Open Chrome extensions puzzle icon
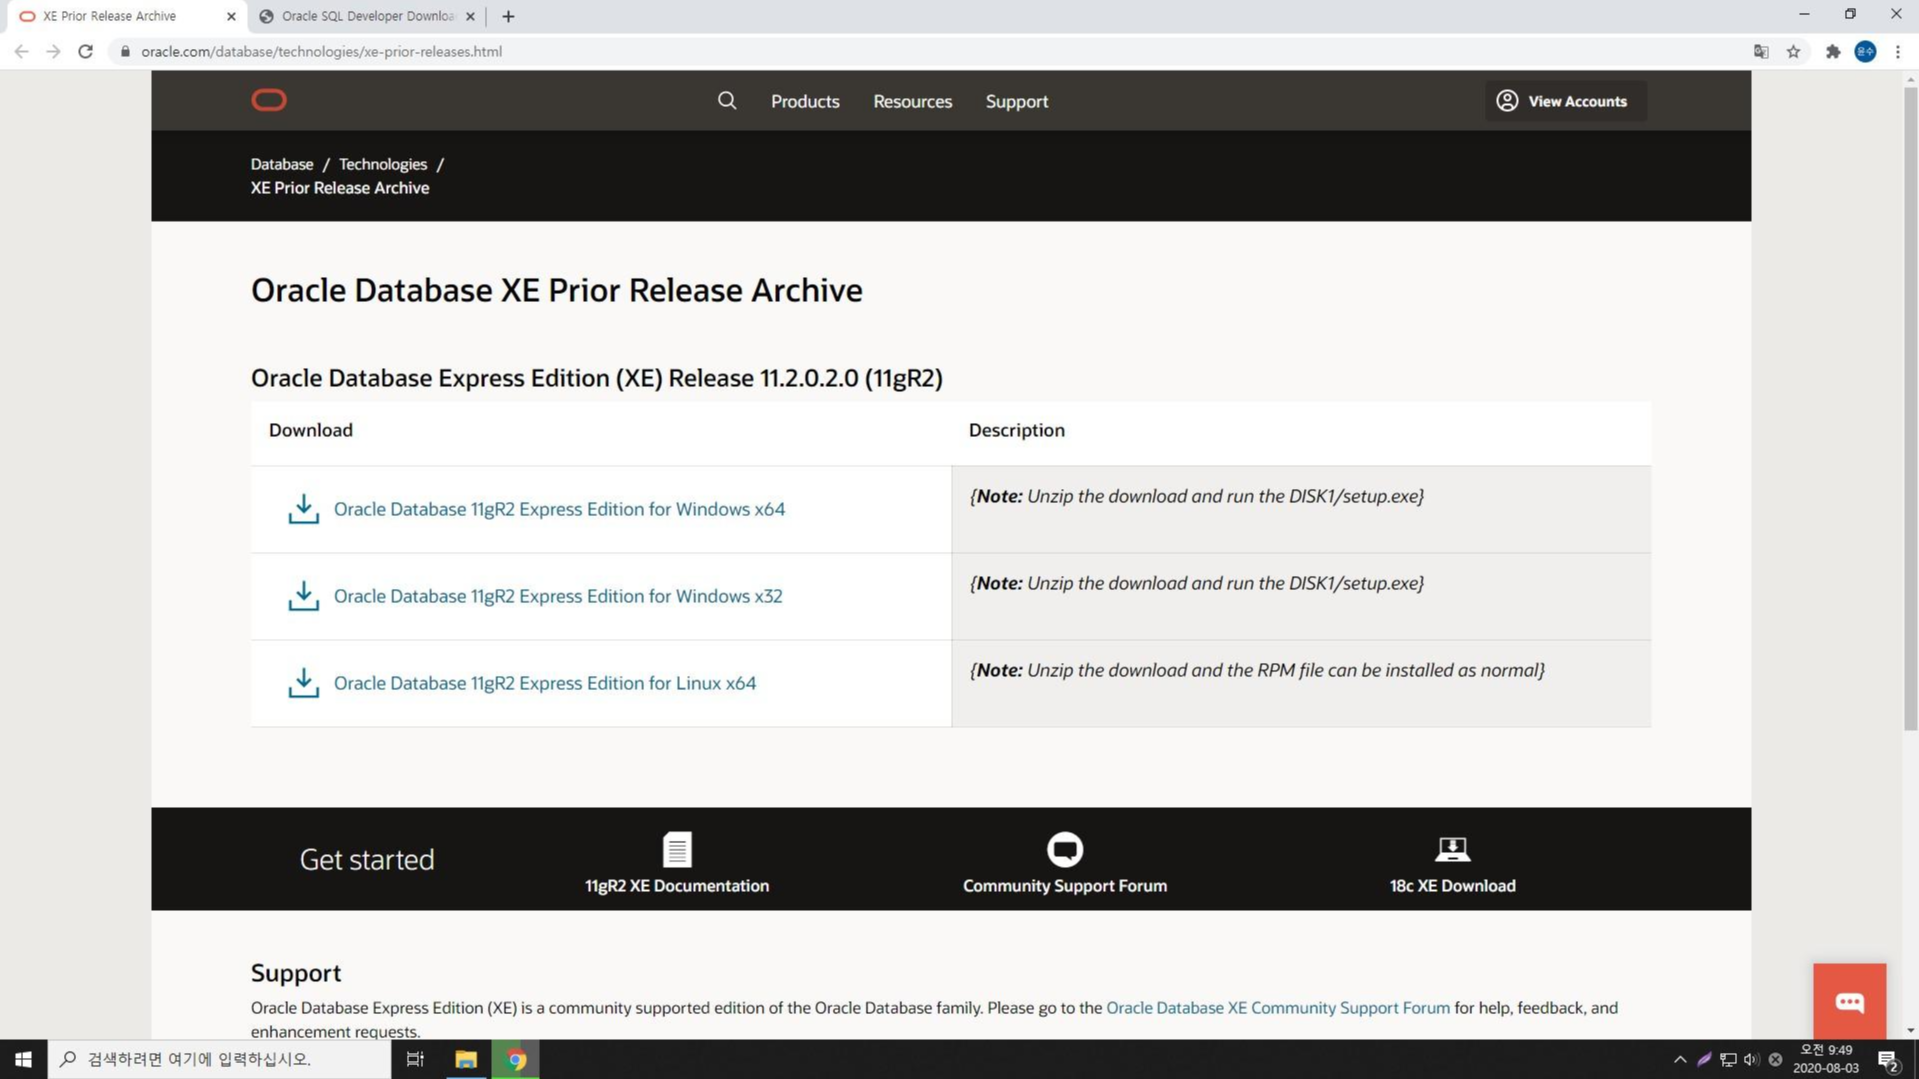 [1832, 51]
